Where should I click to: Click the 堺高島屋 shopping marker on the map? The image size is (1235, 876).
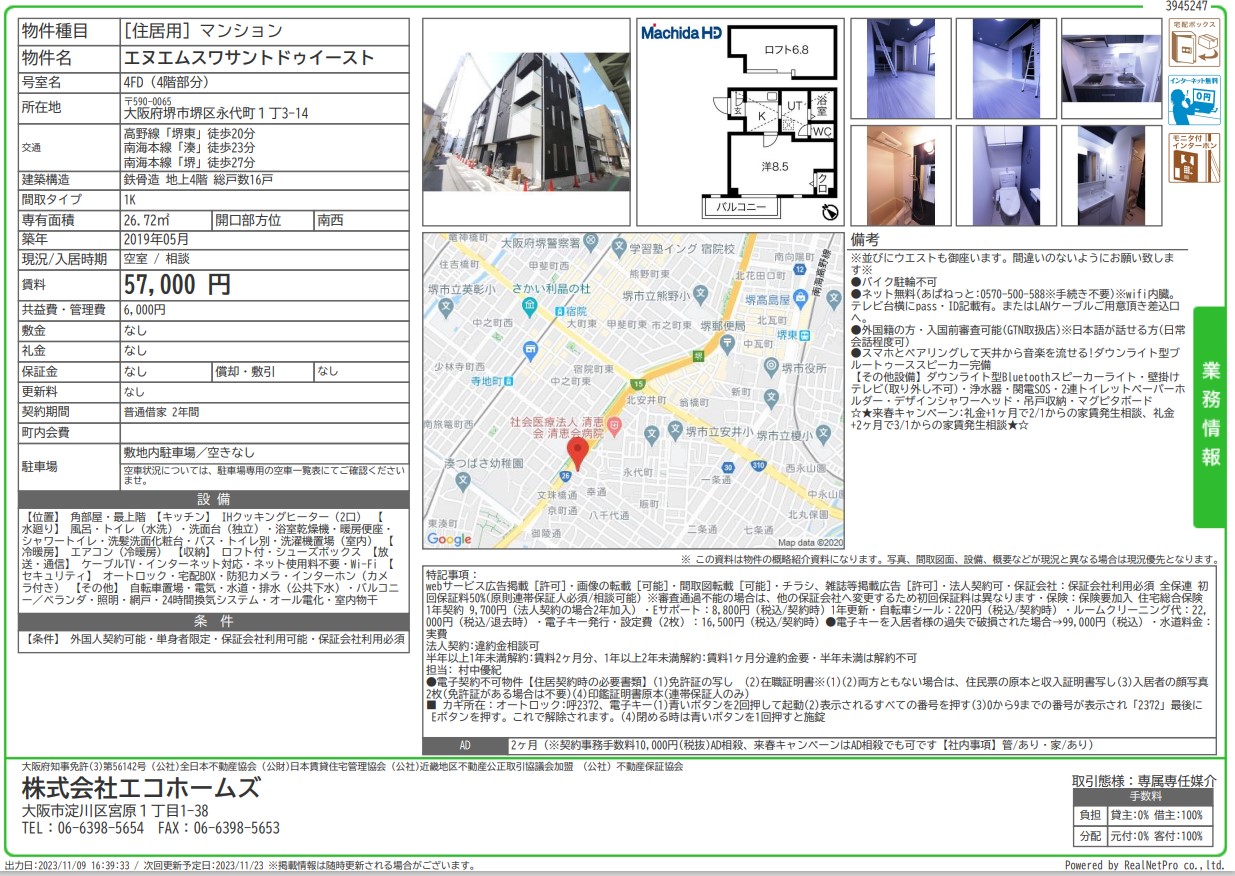[803, 297]
